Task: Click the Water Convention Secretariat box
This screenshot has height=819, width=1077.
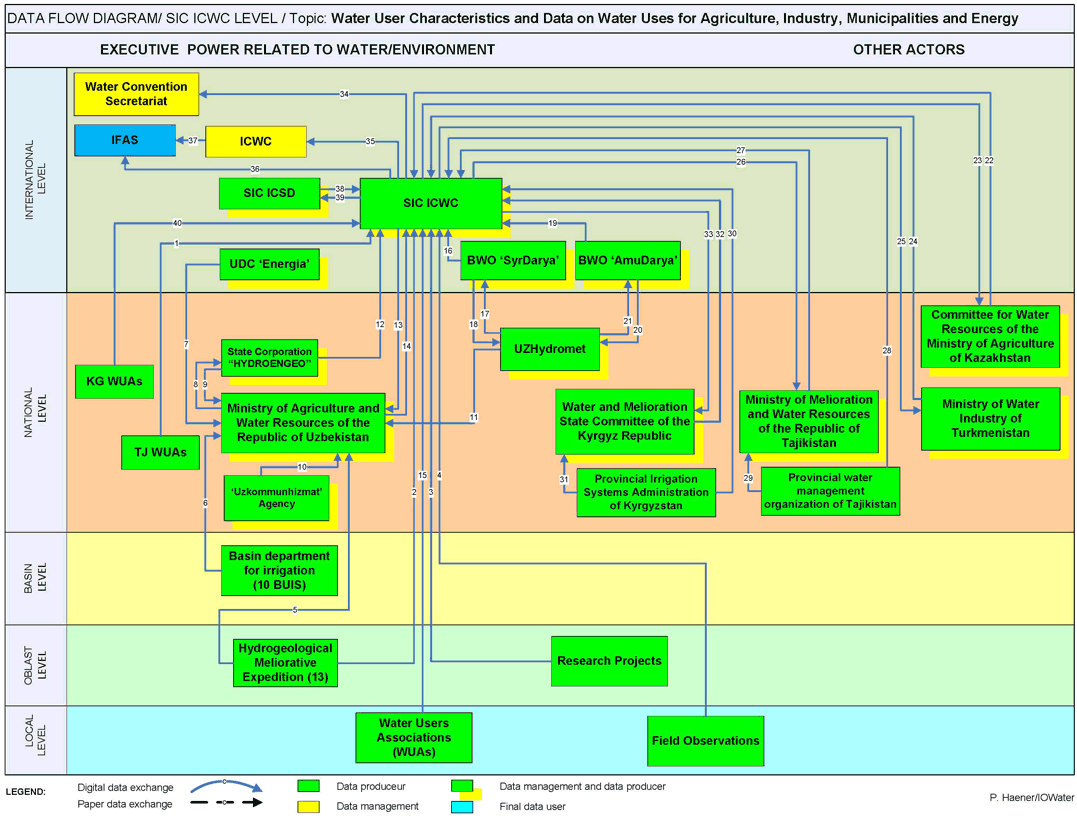Action: 139,94
